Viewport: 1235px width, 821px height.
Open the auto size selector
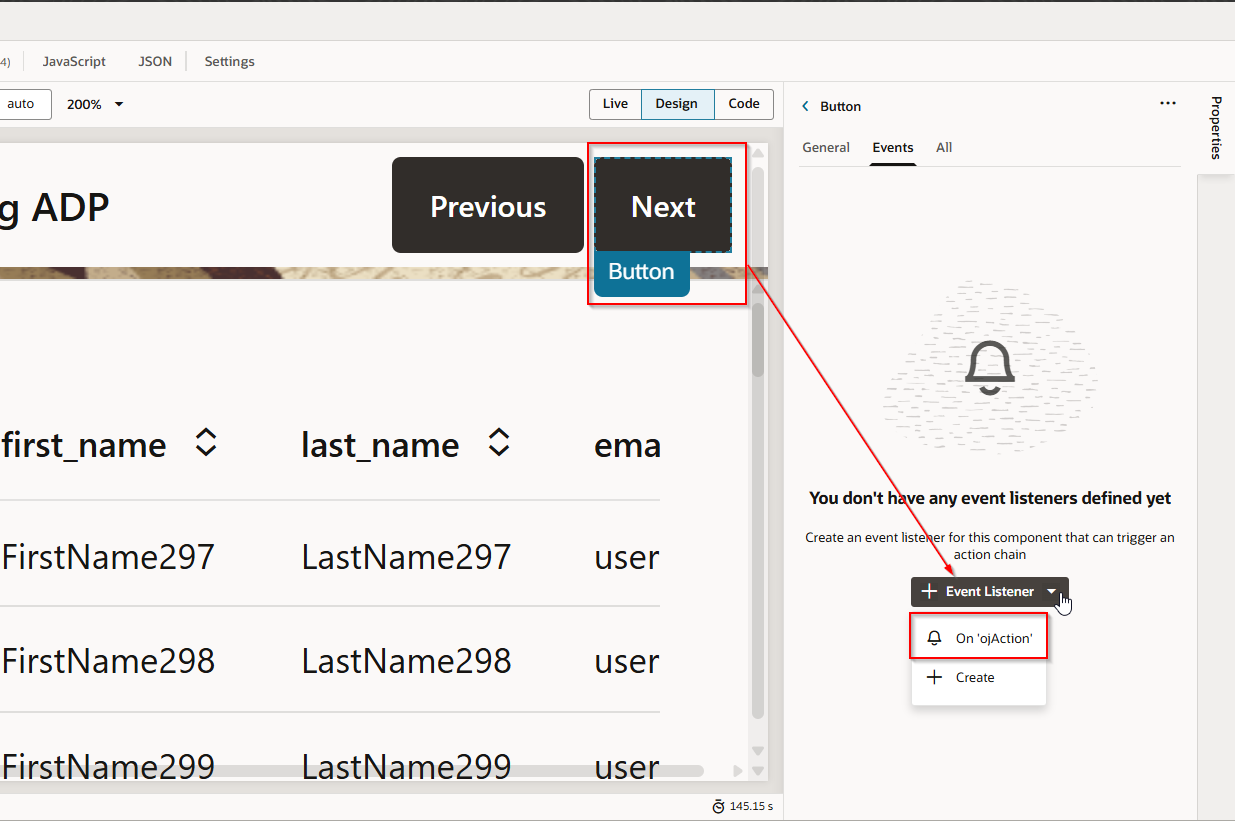[x=21, y=104]
